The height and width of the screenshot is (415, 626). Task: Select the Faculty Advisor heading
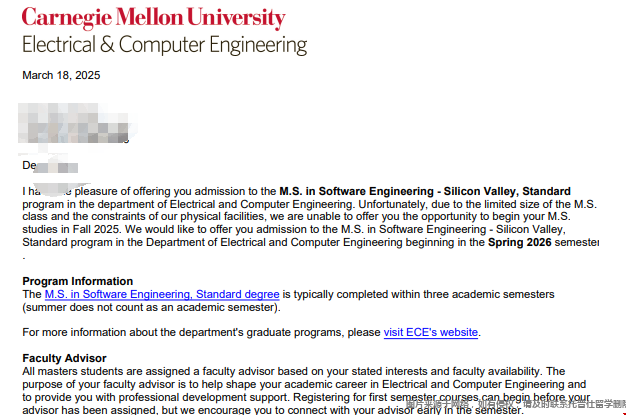point(64,358)
